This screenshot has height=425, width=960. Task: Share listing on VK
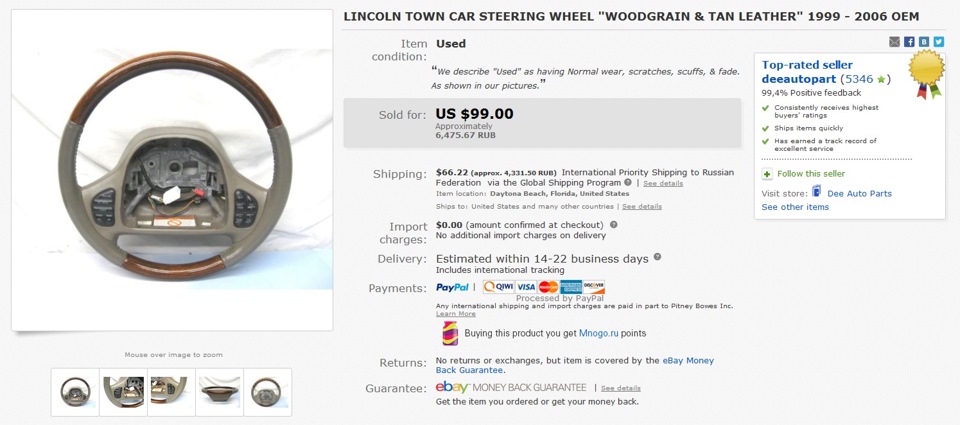pyautogui.click(x=925, y=41)
